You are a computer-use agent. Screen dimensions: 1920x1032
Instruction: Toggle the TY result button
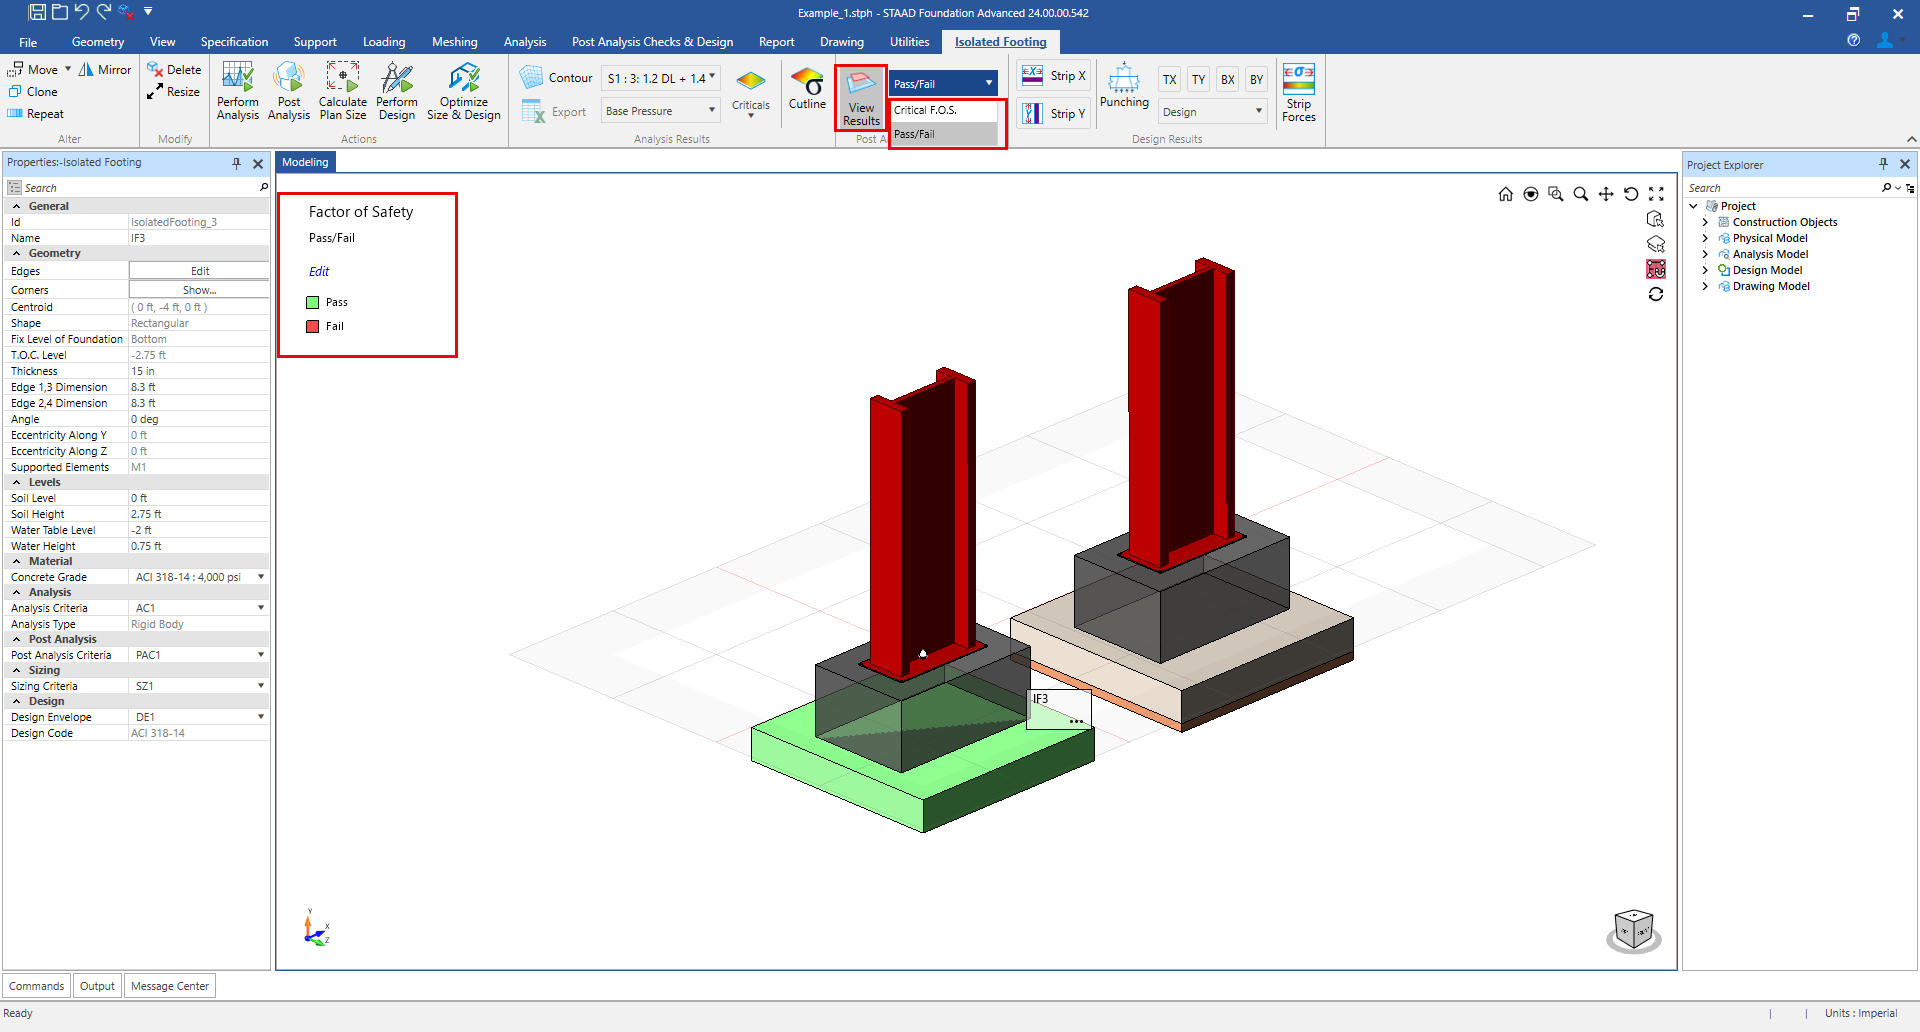tap(1198, 80)
